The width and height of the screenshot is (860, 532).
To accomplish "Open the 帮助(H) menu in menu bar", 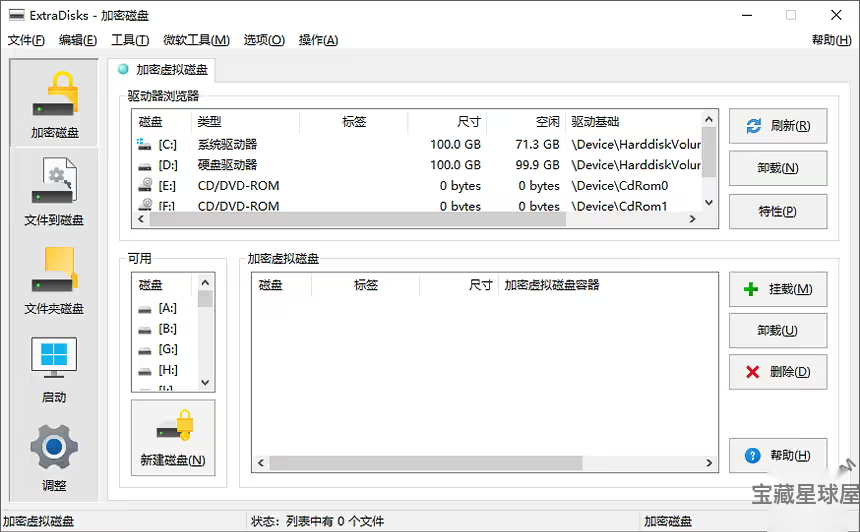I will pyautogui.click(x=831, y=40).
